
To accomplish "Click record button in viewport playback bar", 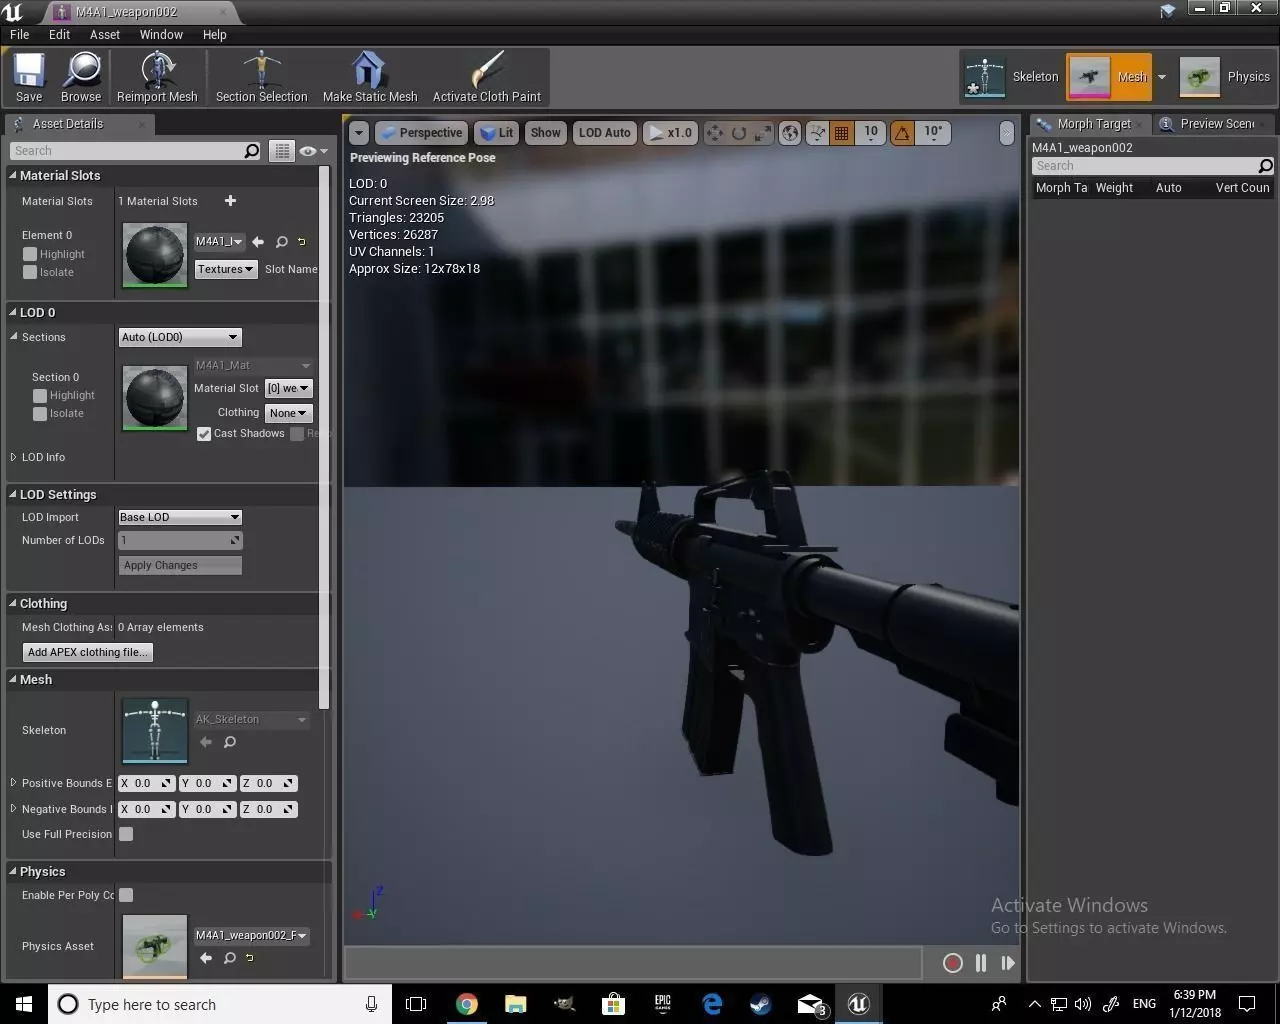I will pyautogui.click(x=953, y=963).
